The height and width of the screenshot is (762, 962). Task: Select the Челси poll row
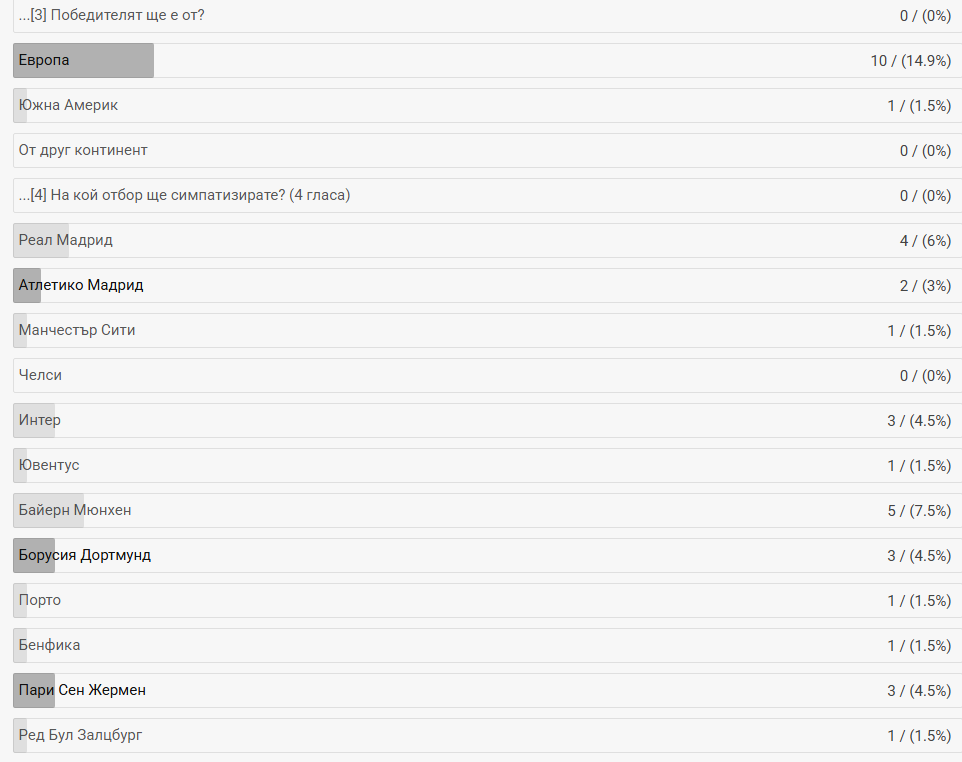click(x=487, y=375)
